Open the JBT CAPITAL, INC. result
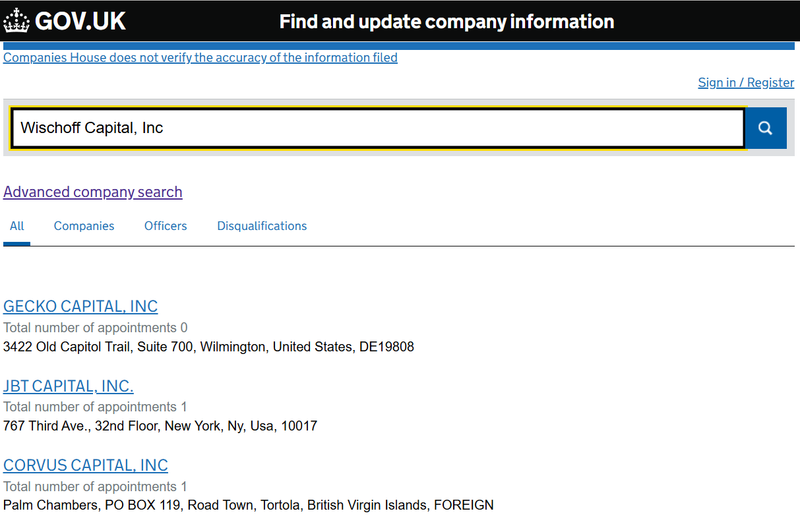Image resolution: width=800 pixels, height=520 pixels. (68, 386)
